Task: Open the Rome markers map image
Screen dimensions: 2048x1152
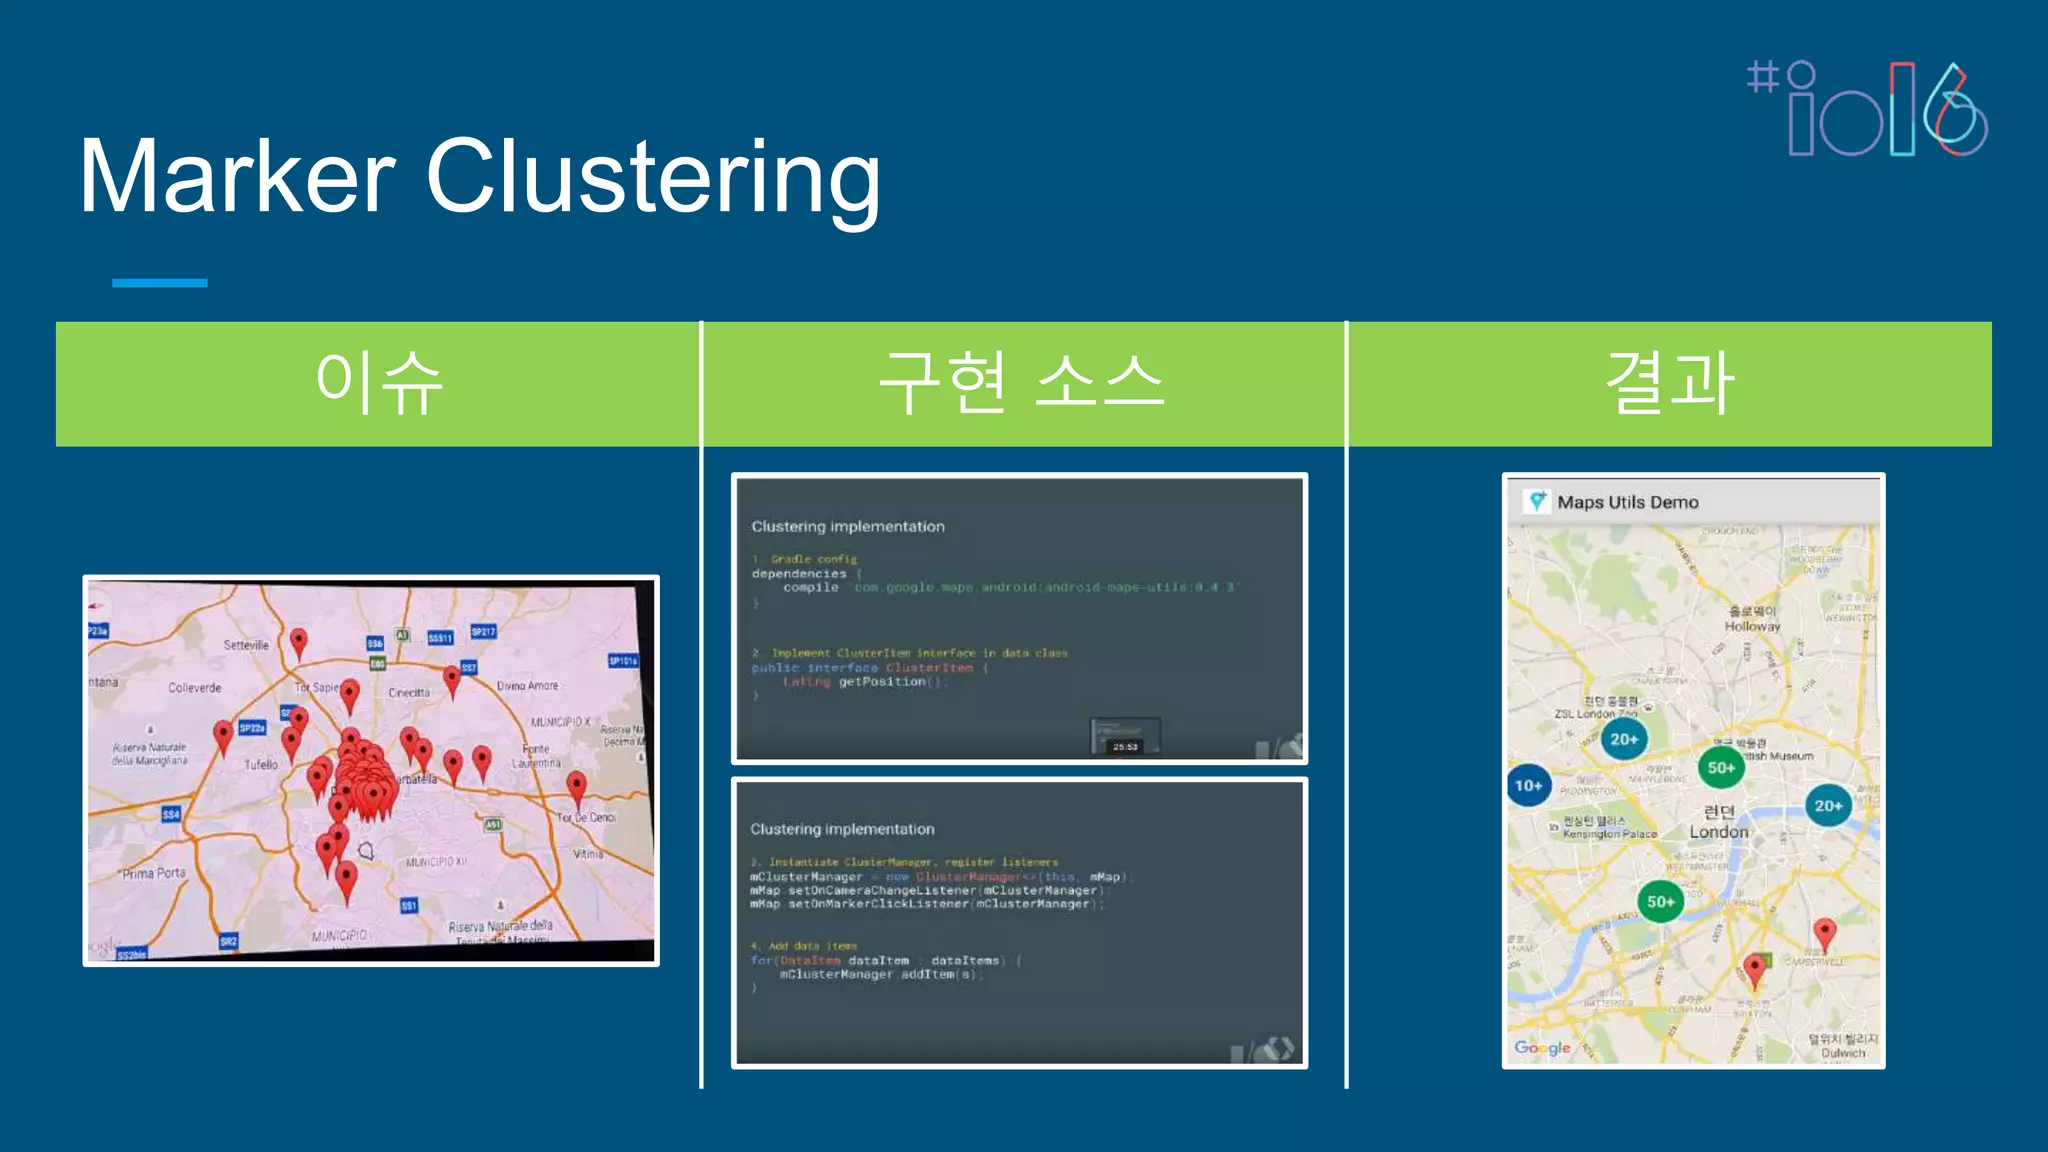Action: point(371,770)
